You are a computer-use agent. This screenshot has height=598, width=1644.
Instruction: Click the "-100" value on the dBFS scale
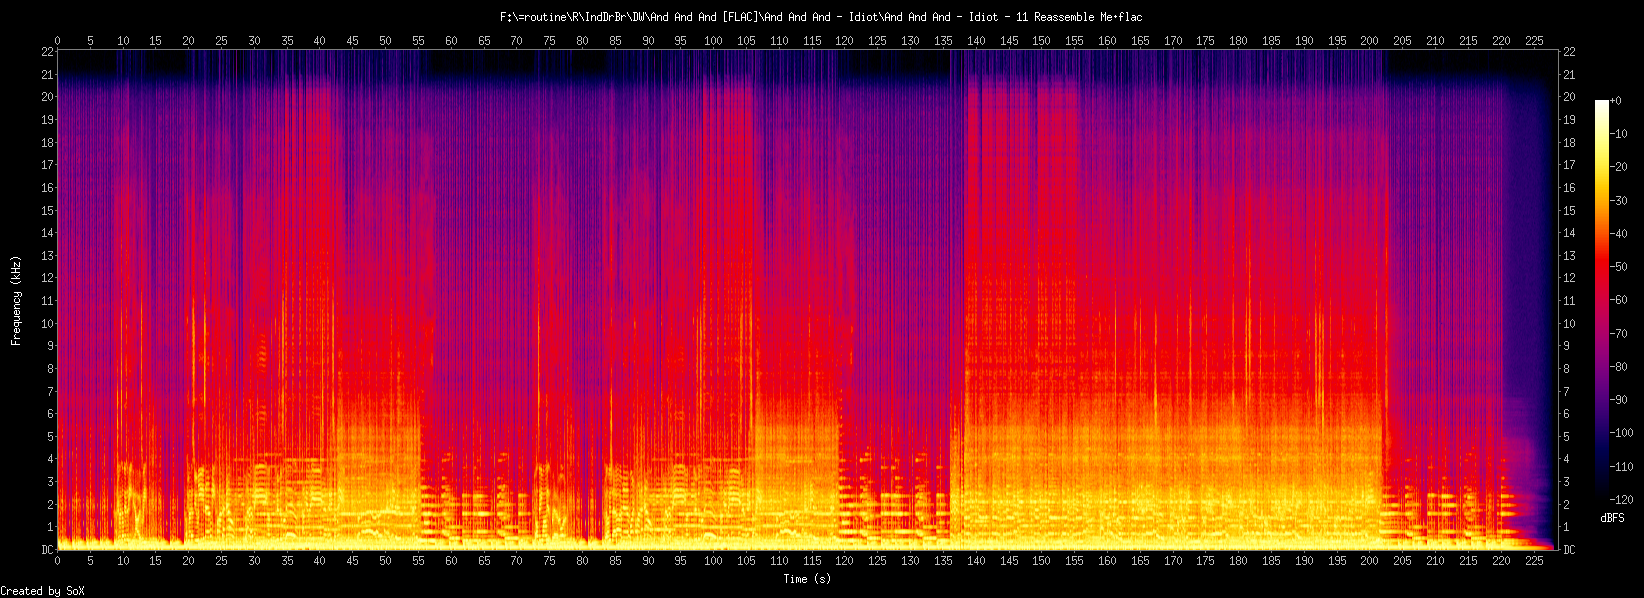click(x=1621, y=433)
